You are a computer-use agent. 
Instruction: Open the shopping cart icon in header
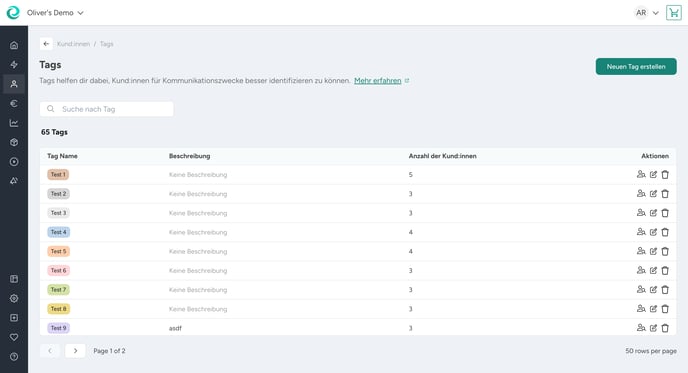point(674,13)
